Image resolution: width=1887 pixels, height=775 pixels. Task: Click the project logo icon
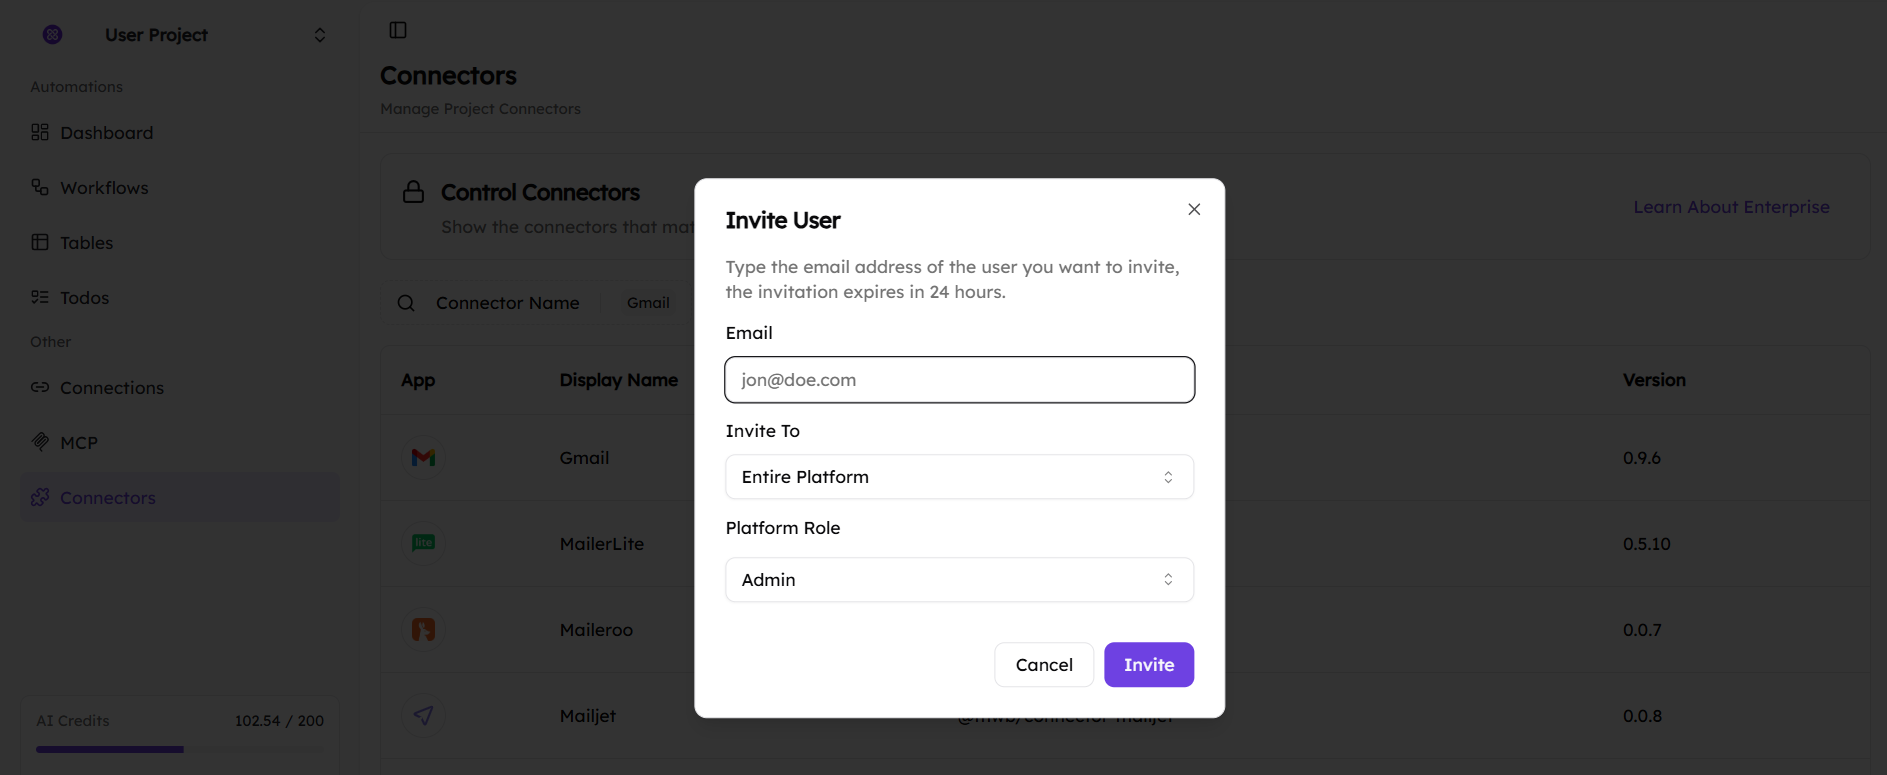tap(53, 35)
